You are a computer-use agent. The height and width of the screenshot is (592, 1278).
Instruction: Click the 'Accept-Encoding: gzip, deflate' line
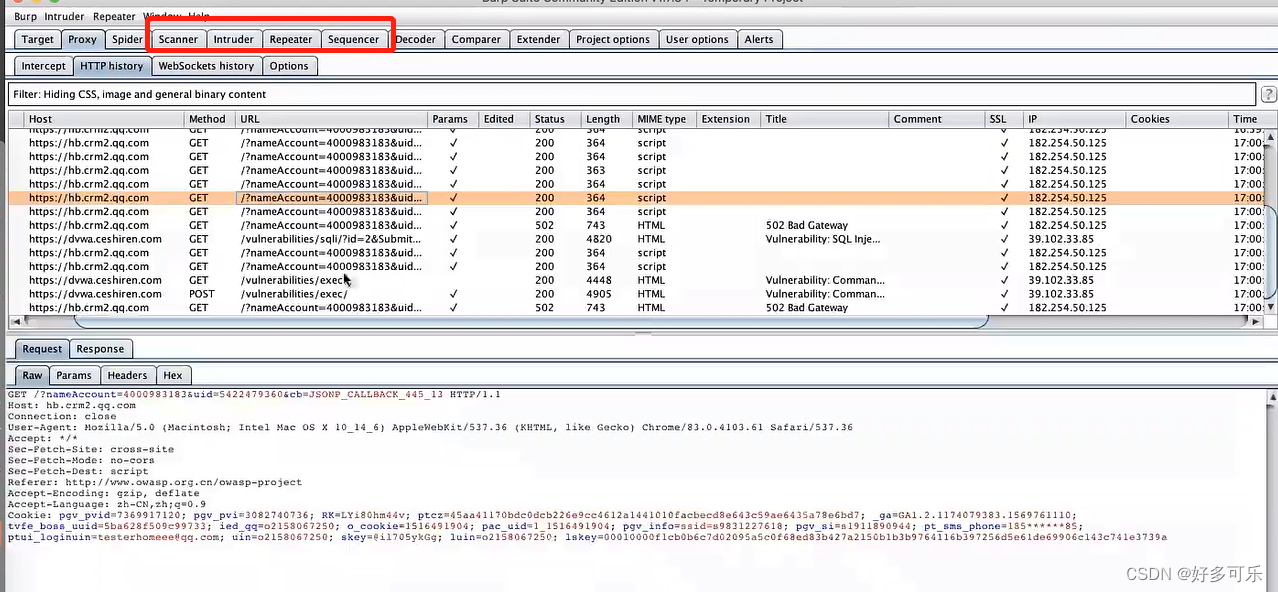pos(104,493)
